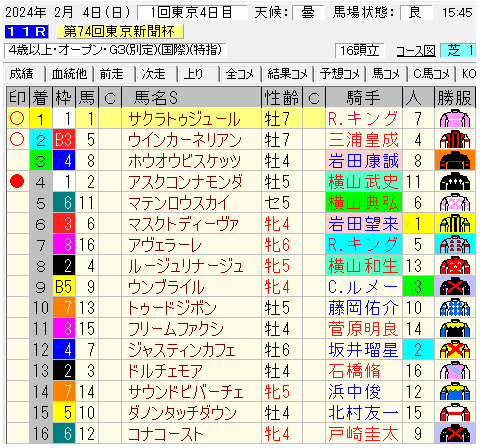Viewport: 480px width, 448px height.
Task: Click the silks icon for コナコースト
Action: [455, 434]
